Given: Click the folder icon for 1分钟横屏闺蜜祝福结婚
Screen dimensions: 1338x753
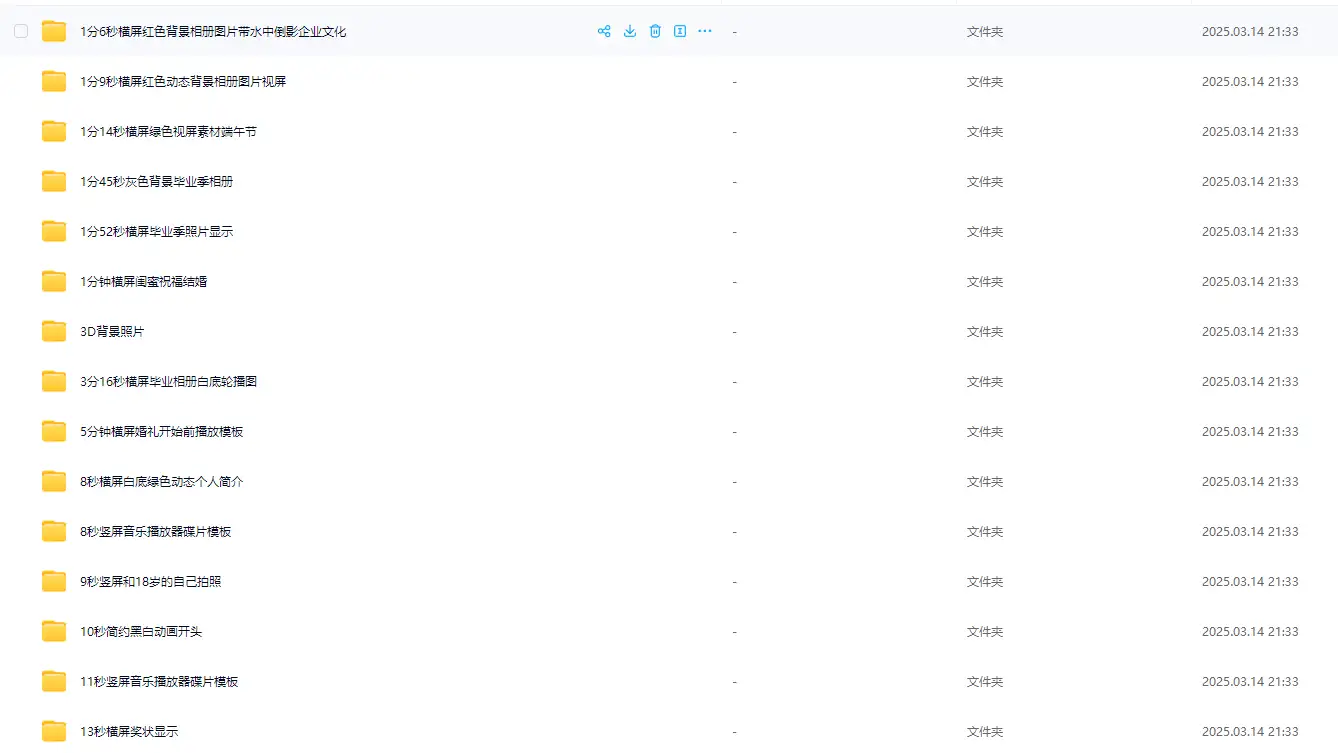Looking at the screenshot, I should (x=54, y=281).
